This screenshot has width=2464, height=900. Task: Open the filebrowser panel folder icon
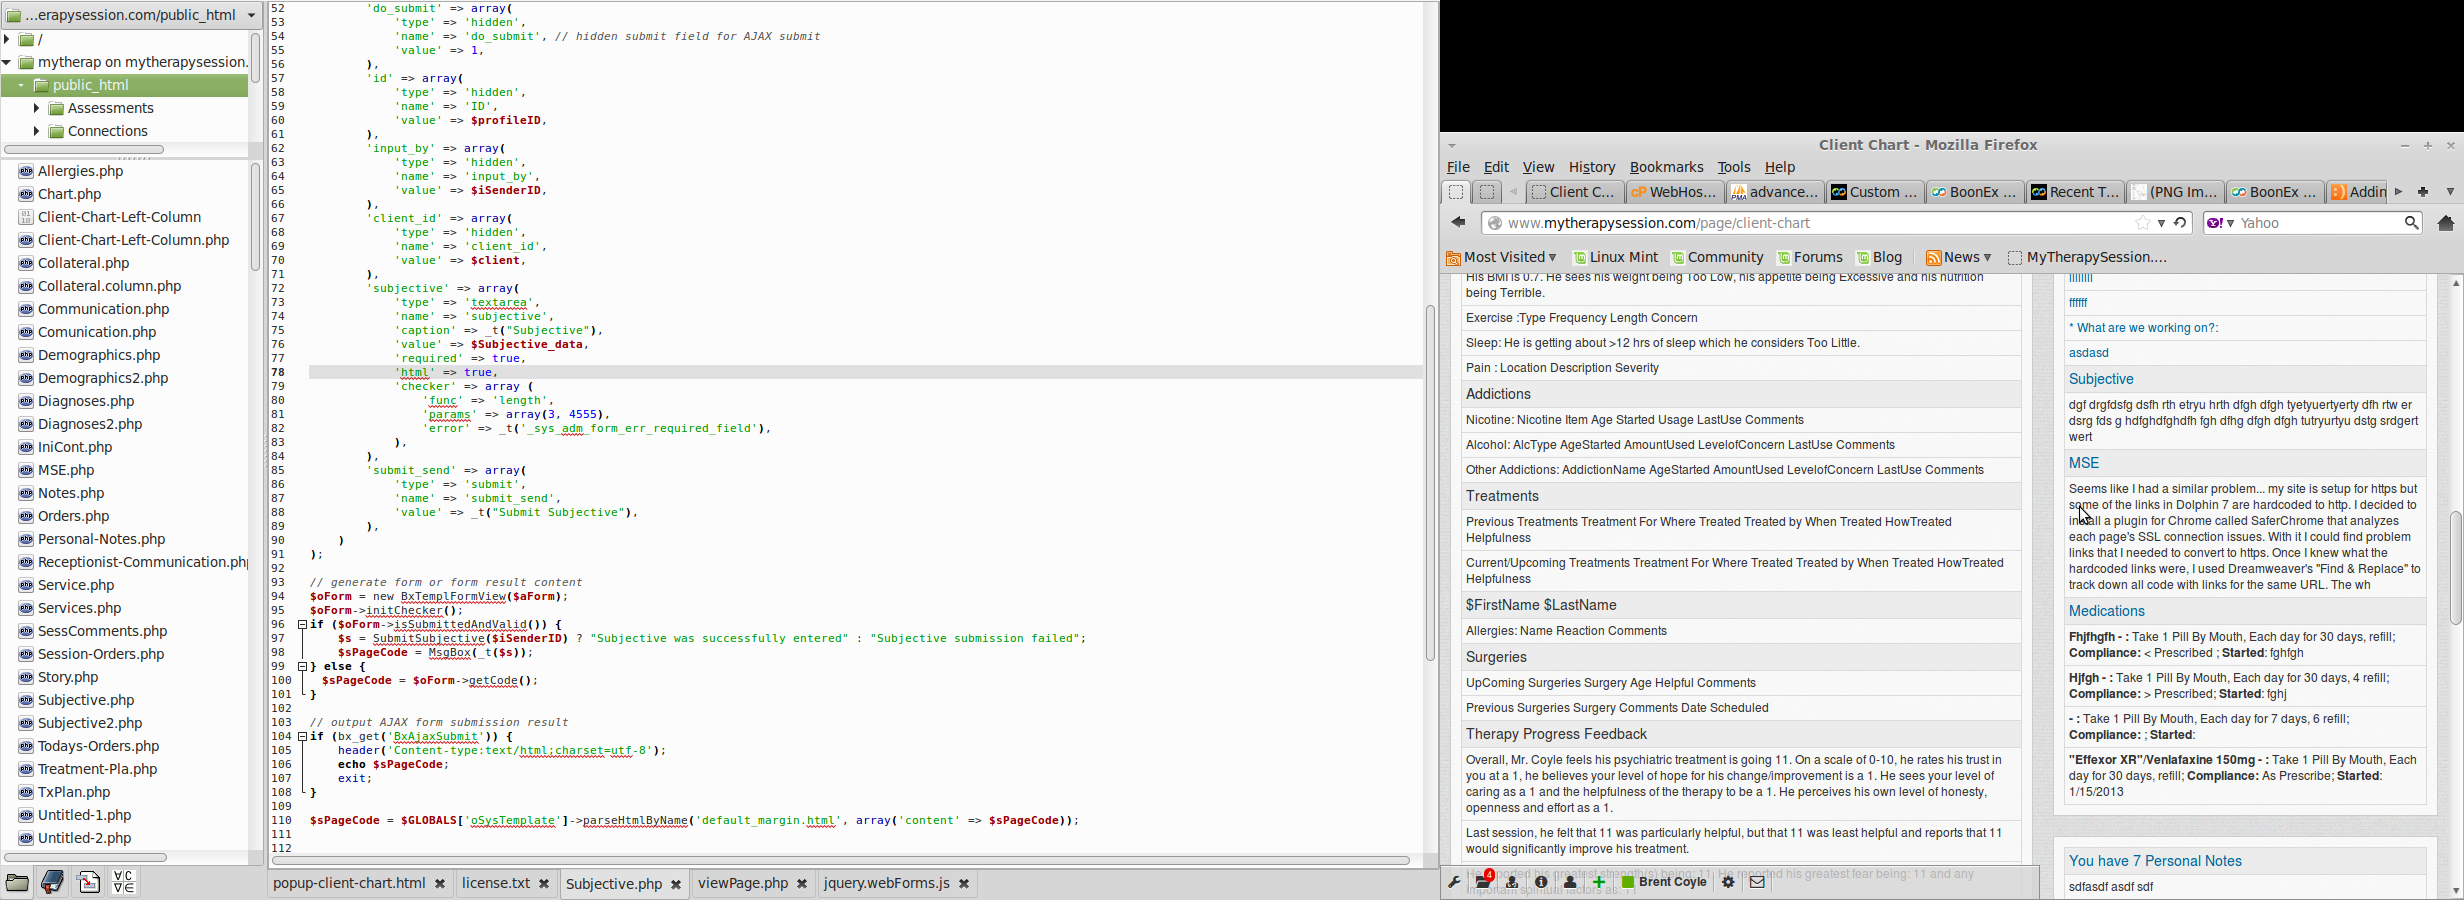click(x=17, y=882)
